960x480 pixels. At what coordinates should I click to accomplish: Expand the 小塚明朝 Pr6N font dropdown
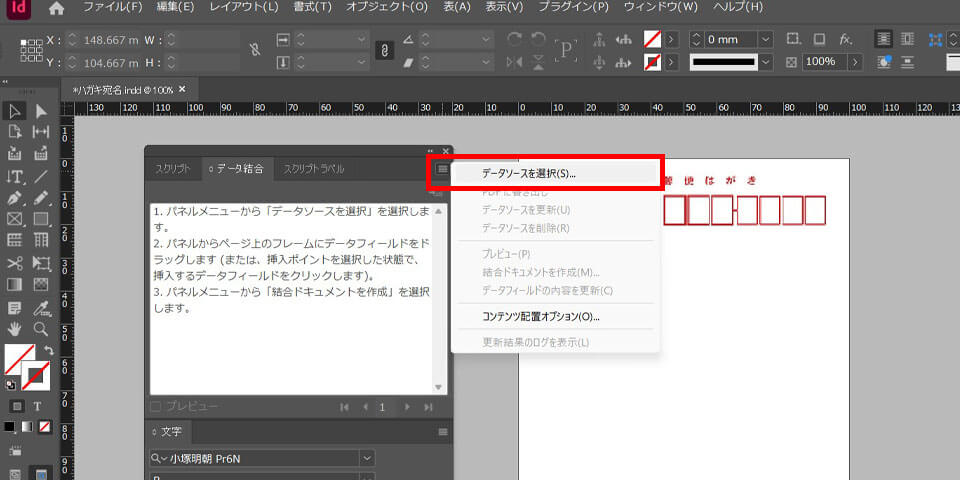click(368, 458)
